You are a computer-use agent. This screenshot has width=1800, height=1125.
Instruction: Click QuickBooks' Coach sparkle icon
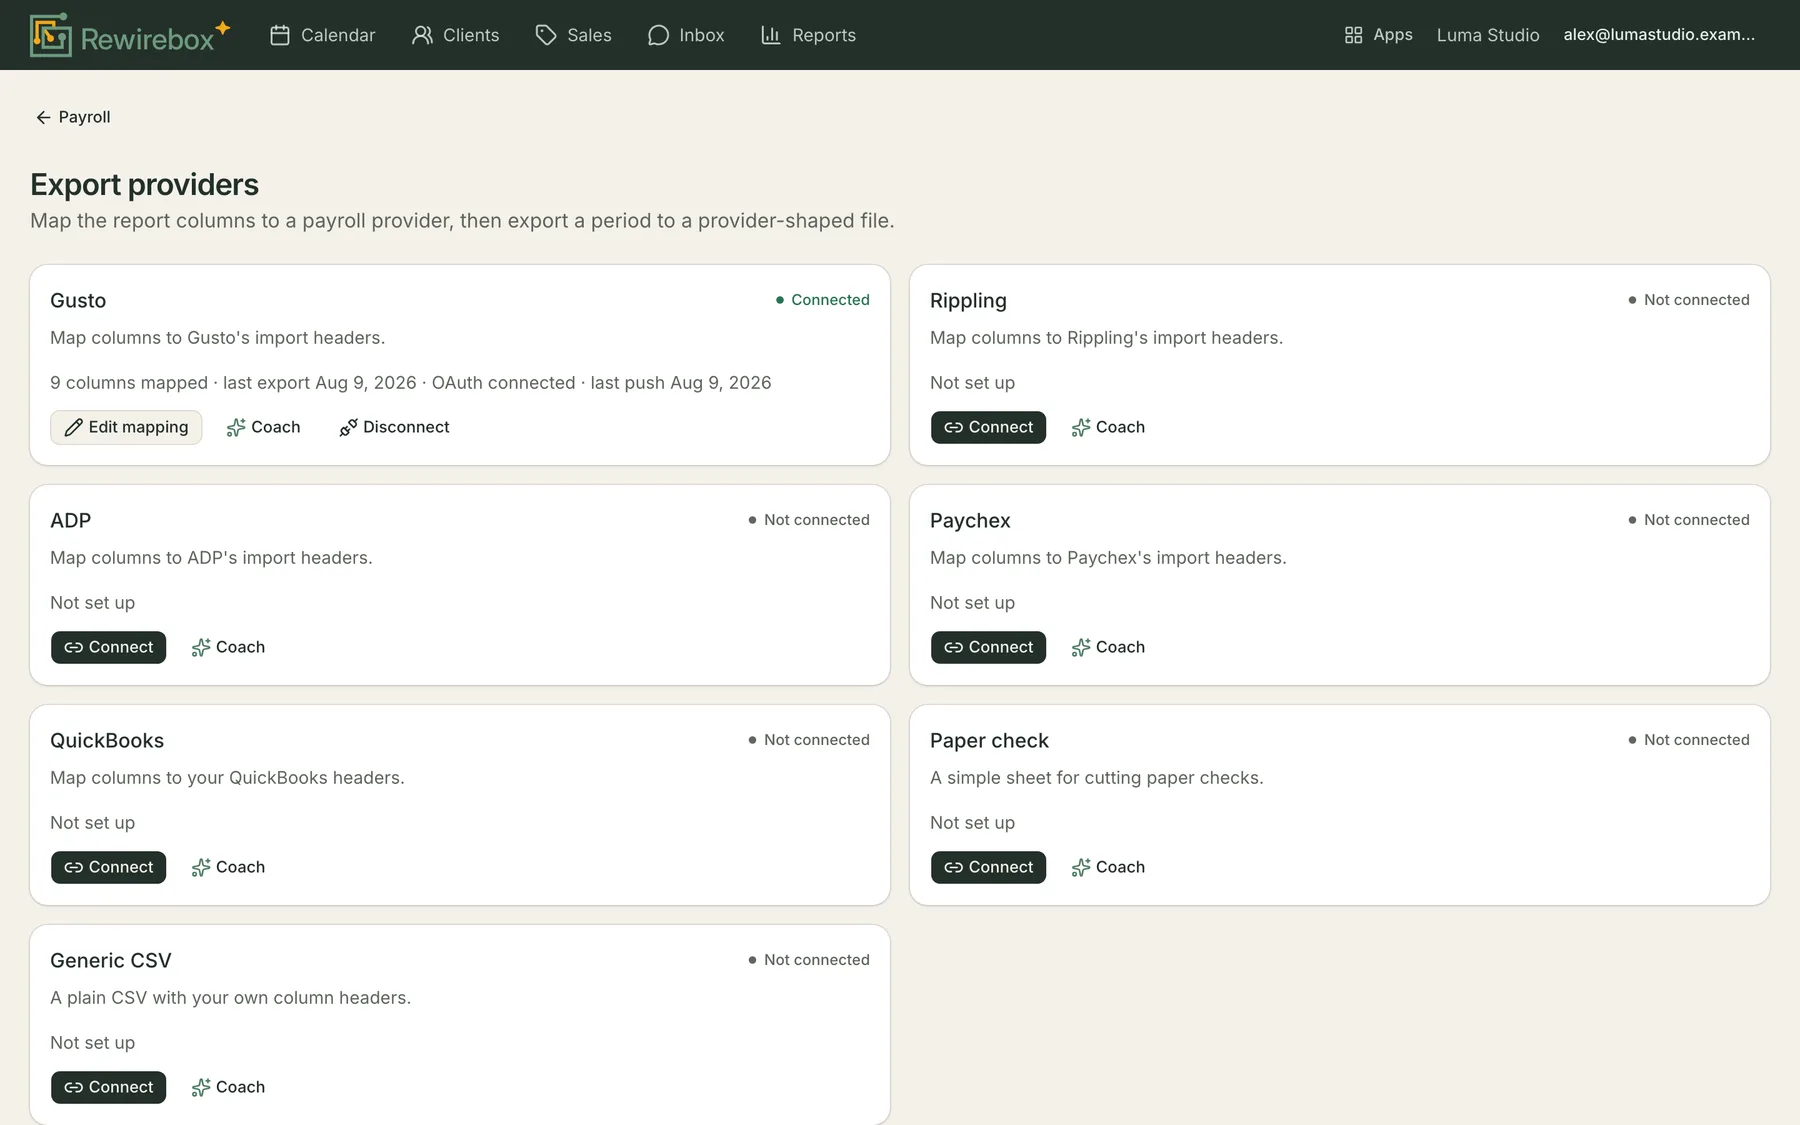click(201, 867)
